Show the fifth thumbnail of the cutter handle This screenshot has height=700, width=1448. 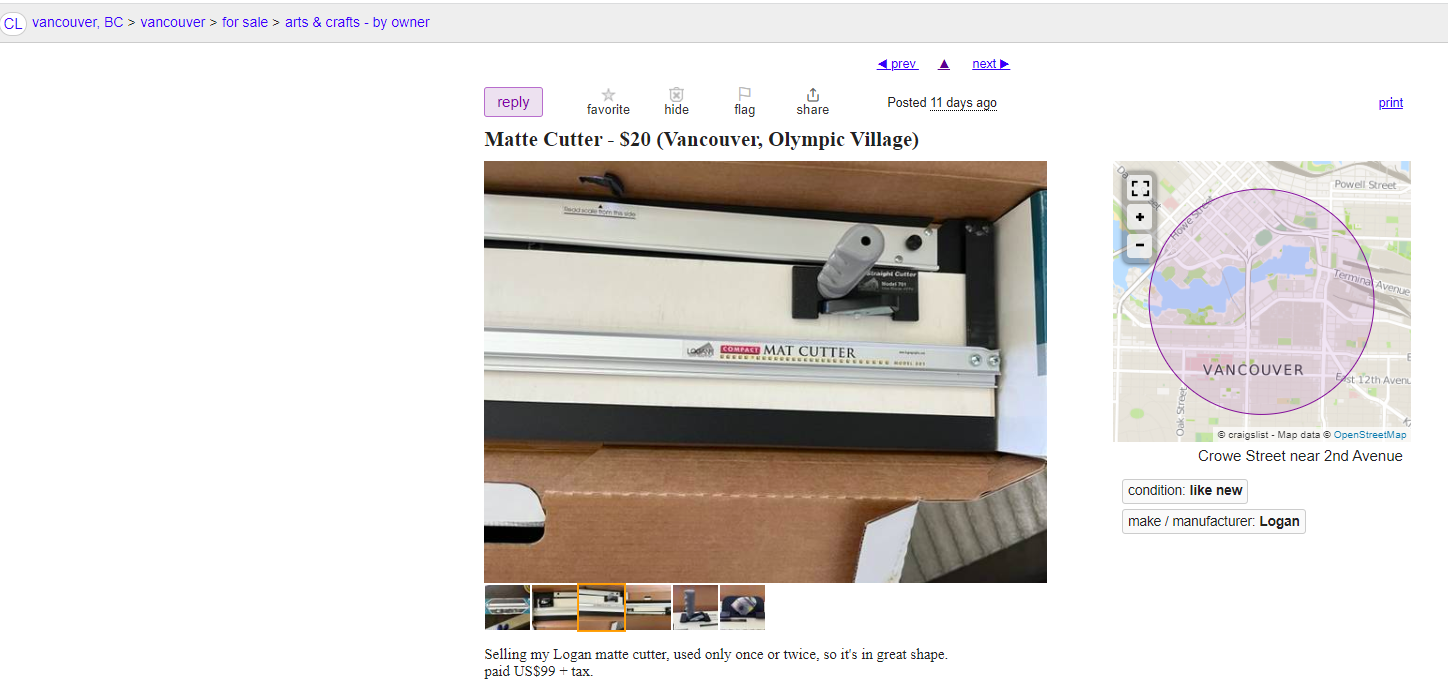pos(695,607)
